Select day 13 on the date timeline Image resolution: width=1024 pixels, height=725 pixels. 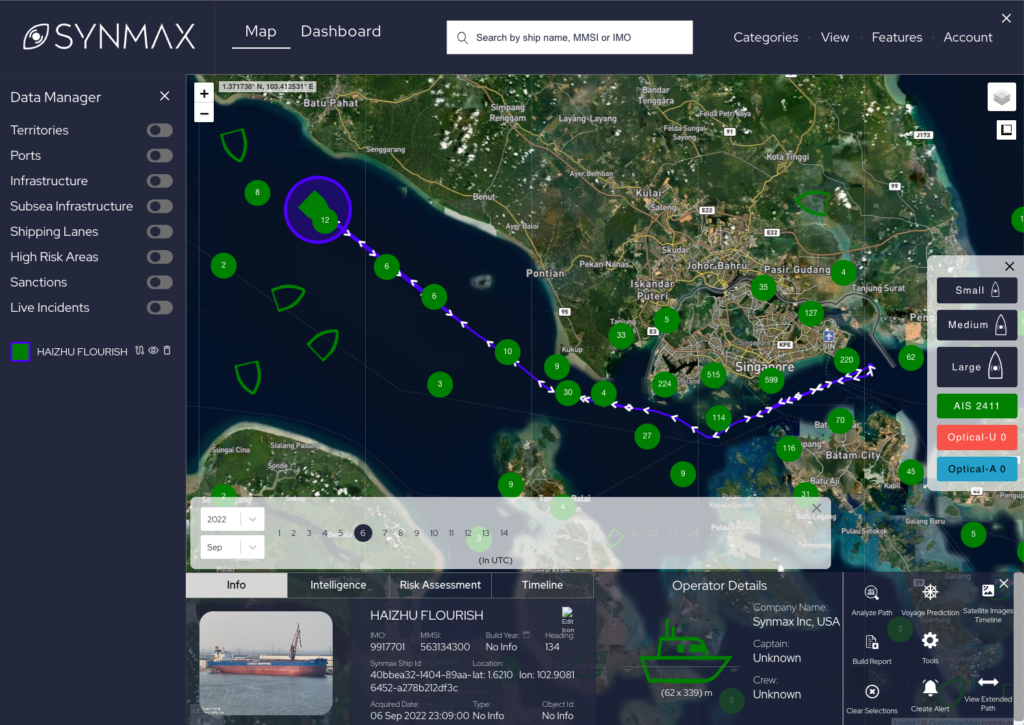pos(485,533)
